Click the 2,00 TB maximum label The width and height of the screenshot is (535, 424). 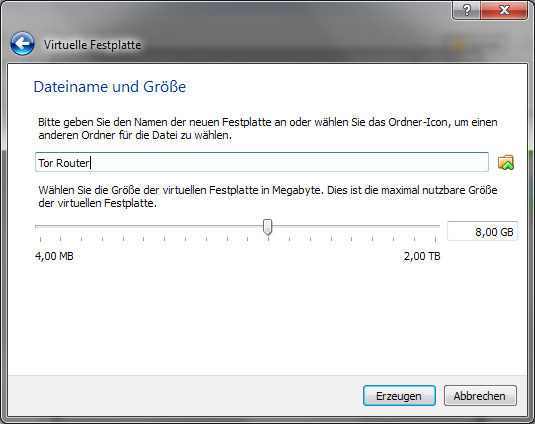coord(422,256)
